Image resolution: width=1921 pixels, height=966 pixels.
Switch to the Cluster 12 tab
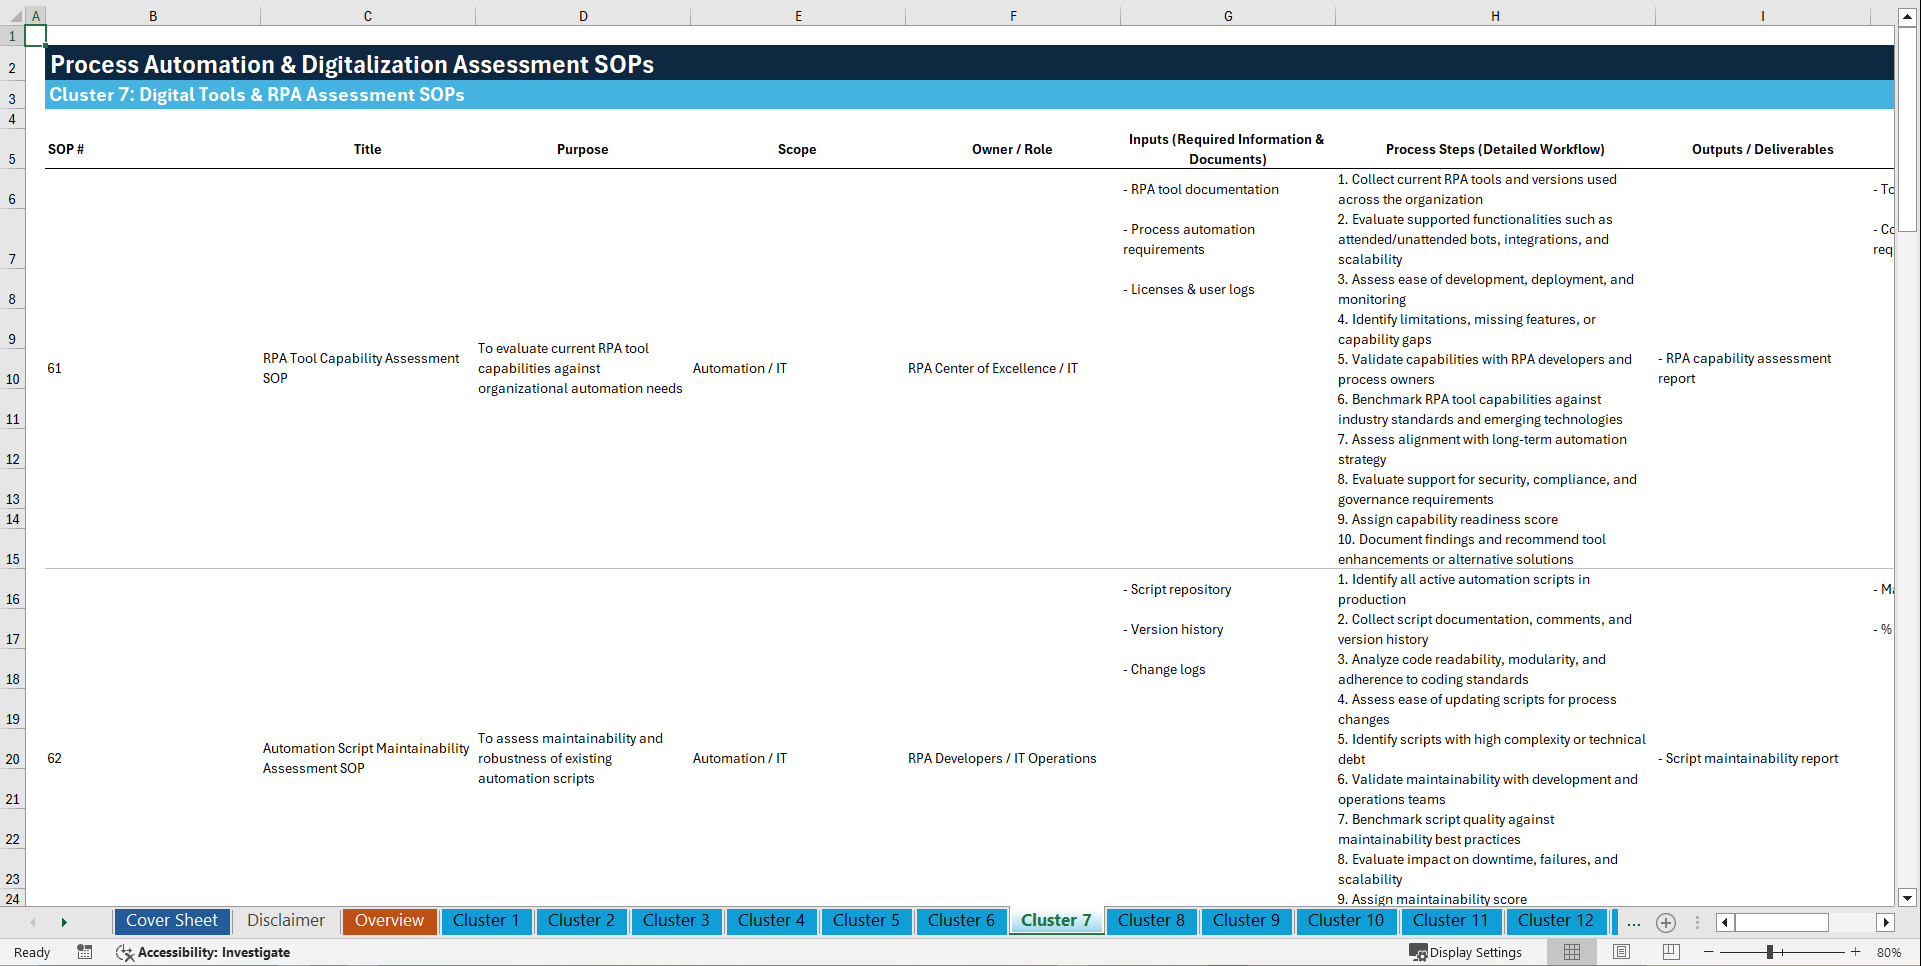1556,921
